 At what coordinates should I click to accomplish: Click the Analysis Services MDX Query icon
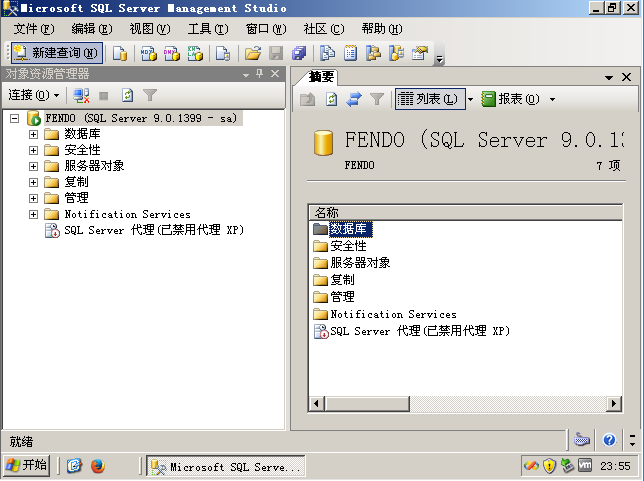(149, 53)
